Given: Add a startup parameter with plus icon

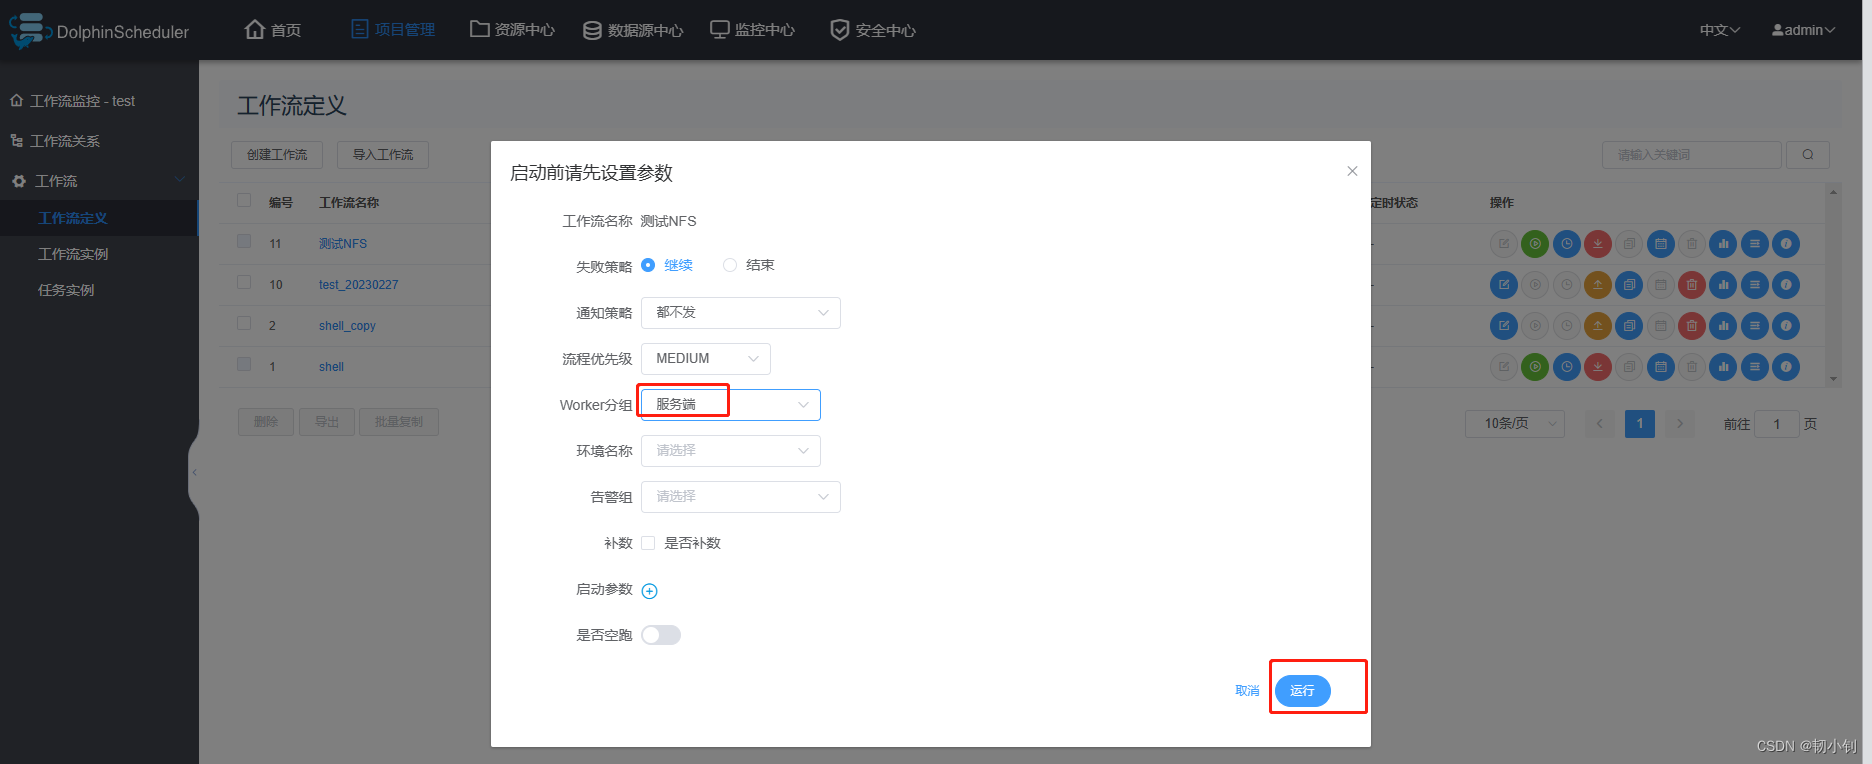Looking at the screenshot, I should coord(649,591).
